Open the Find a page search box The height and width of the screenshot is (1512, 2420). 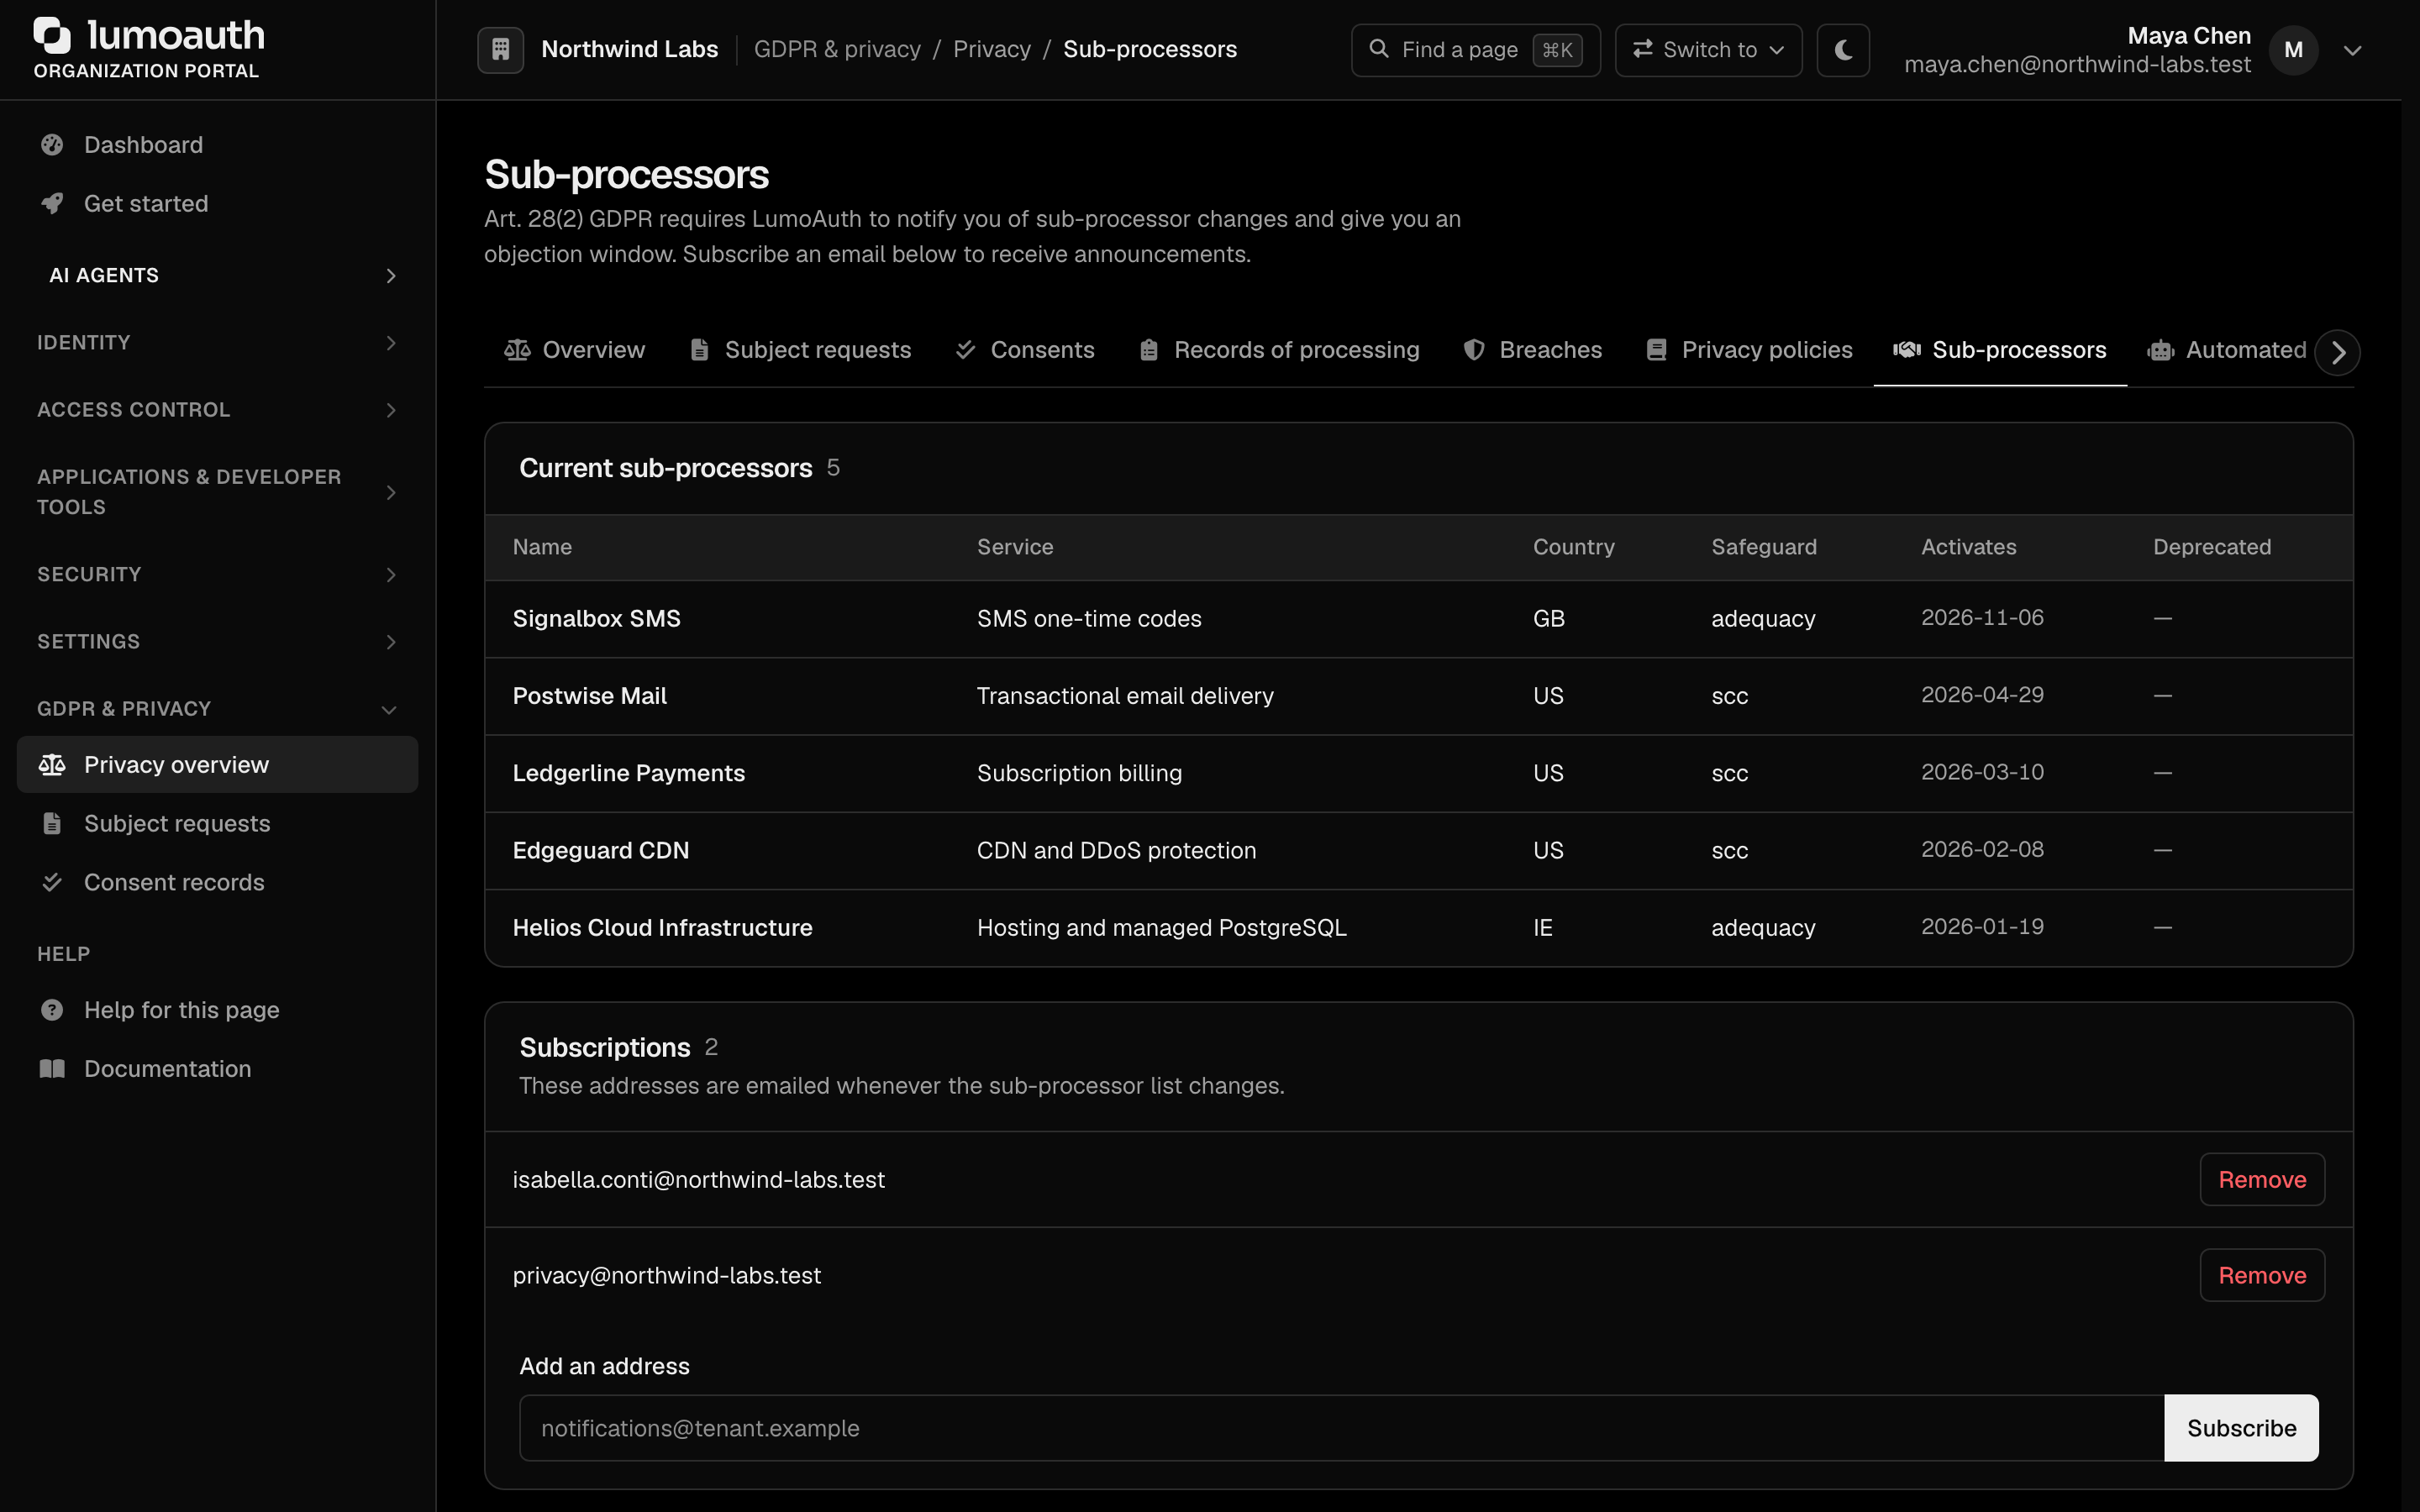pos(1475,50)
